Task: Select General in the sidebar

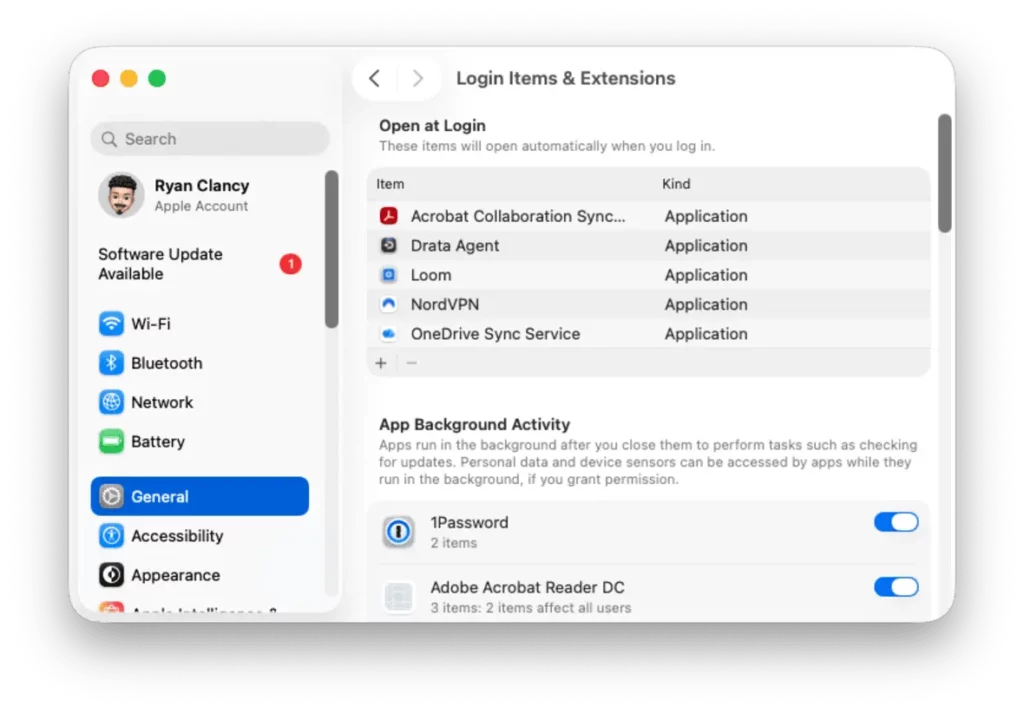Action: (200, 496)
